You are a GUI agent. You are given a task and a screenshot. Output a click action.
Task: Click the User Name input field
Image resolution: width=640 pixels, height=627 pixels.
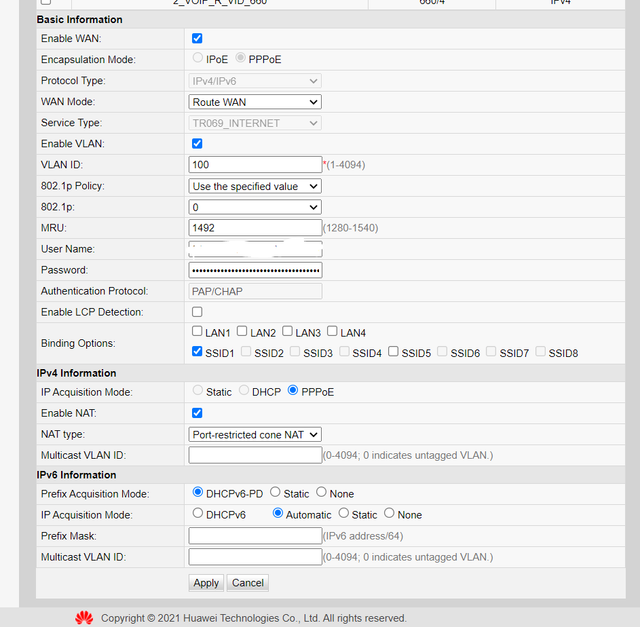(x=255, y=249)
